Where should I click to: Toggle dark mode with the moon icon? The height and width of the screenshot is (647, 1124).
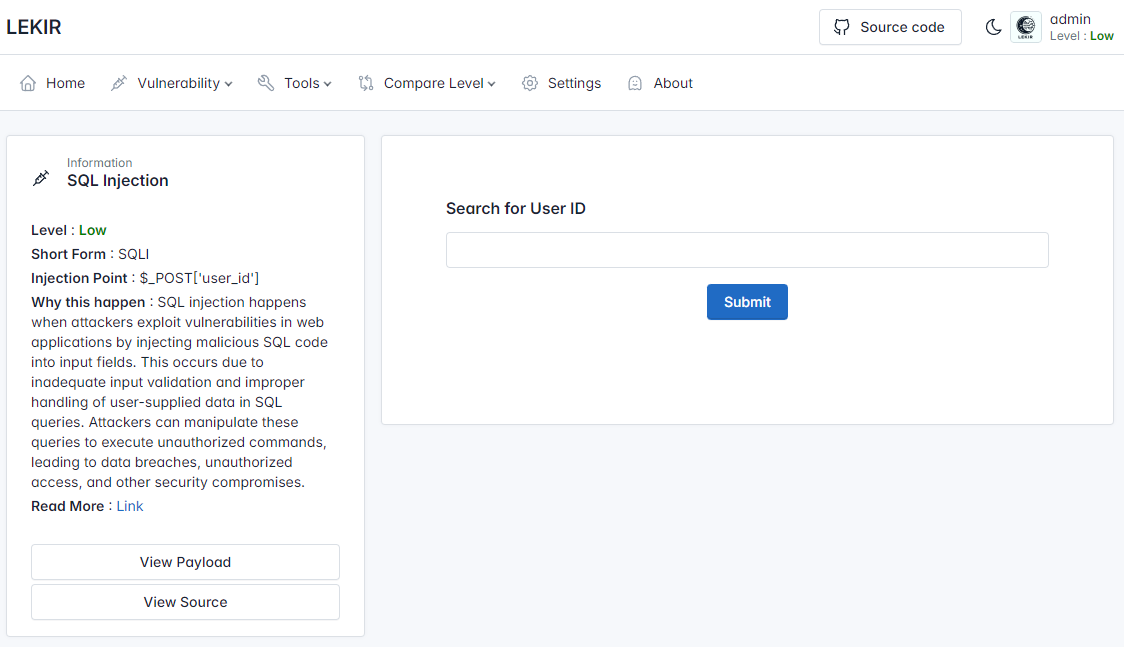(x=993, y=27)
